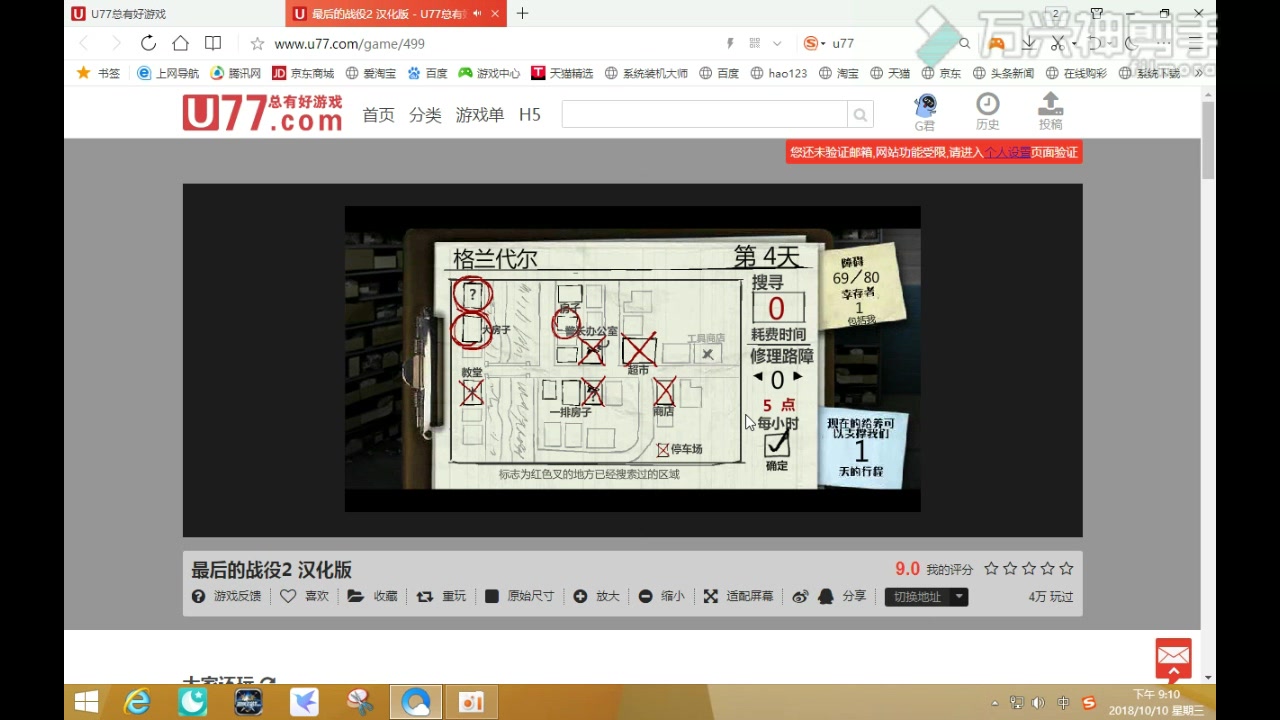This screenshot has height=720, width=1280.
Task: Click the site search magnifier button
Action: pyautogui.click(x=860, y=114)
